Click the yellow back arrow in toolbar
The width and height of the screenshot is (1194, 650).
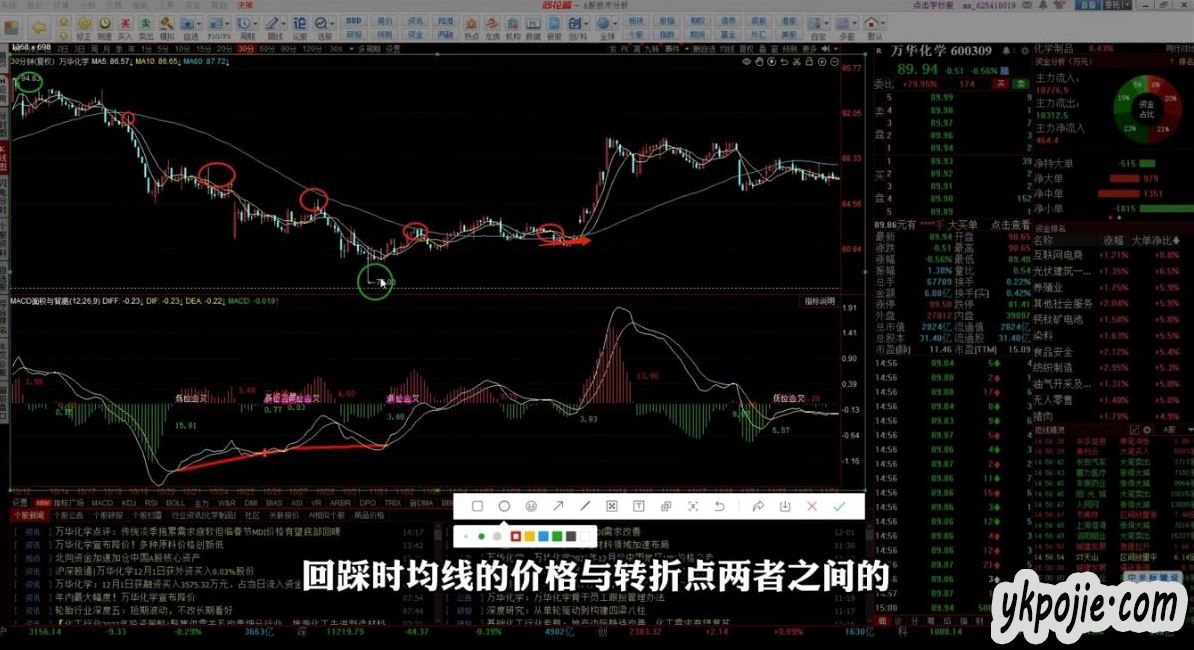click(x=39, y=27)
